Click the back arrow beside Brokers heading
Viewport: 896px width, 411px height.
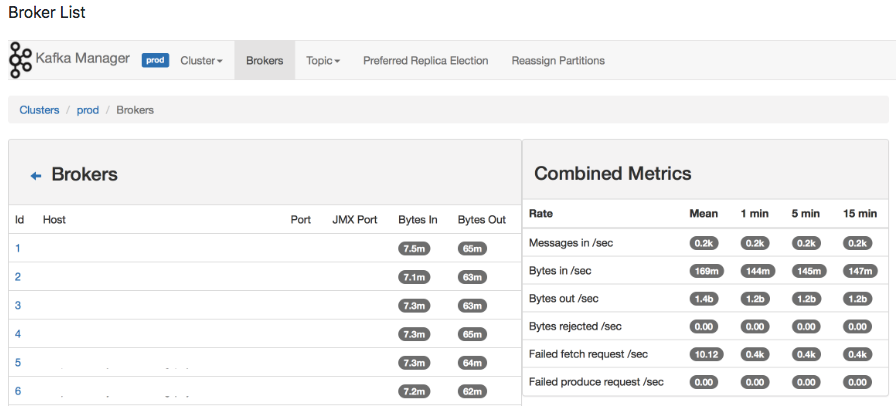(36, 175)
